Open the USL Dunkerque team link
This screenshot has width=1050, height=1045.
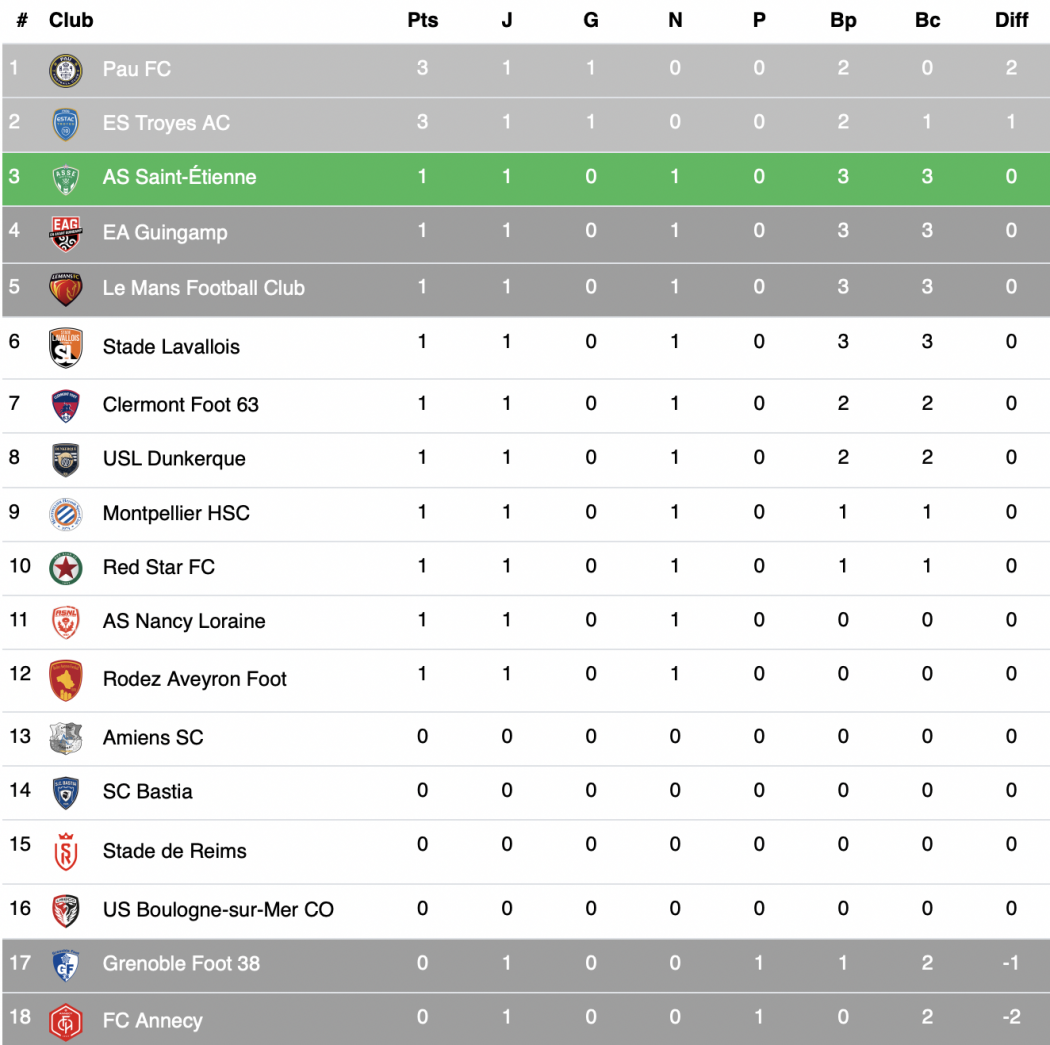[x=174, y=459]
